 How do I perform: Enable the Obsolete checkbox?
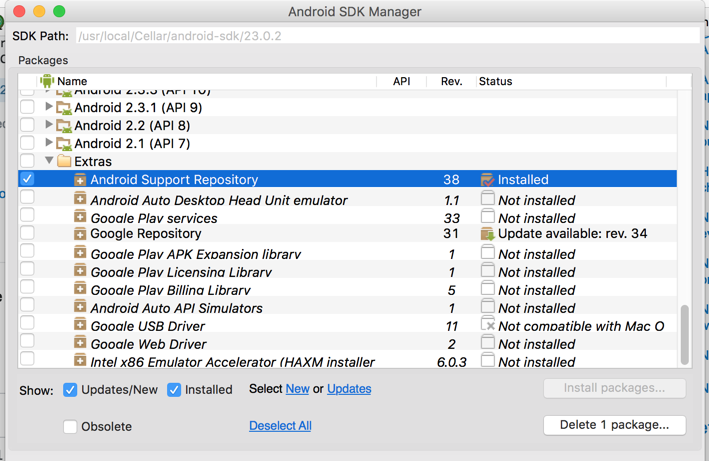click(70, 426)
